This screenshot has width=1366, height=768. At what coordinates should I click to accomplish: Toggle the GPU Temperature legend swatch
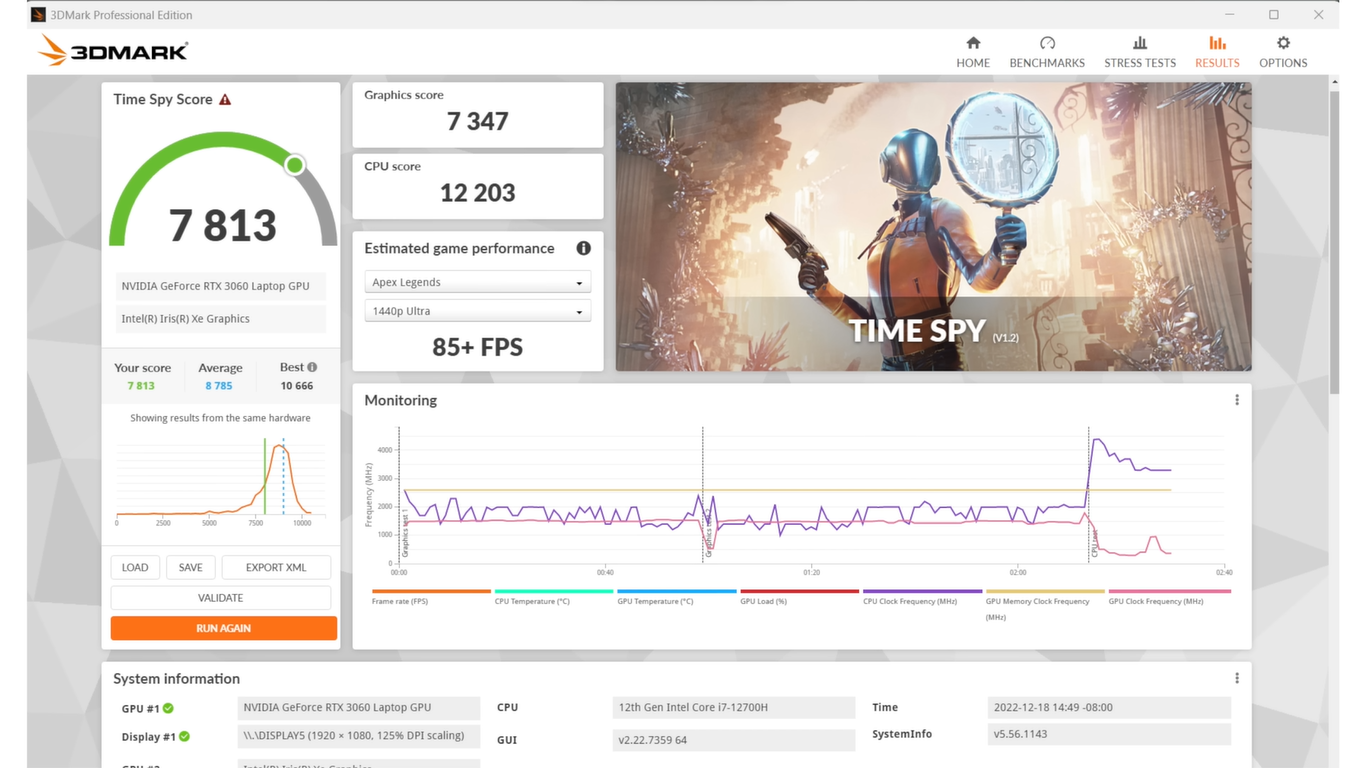click(x=676, y=591)
